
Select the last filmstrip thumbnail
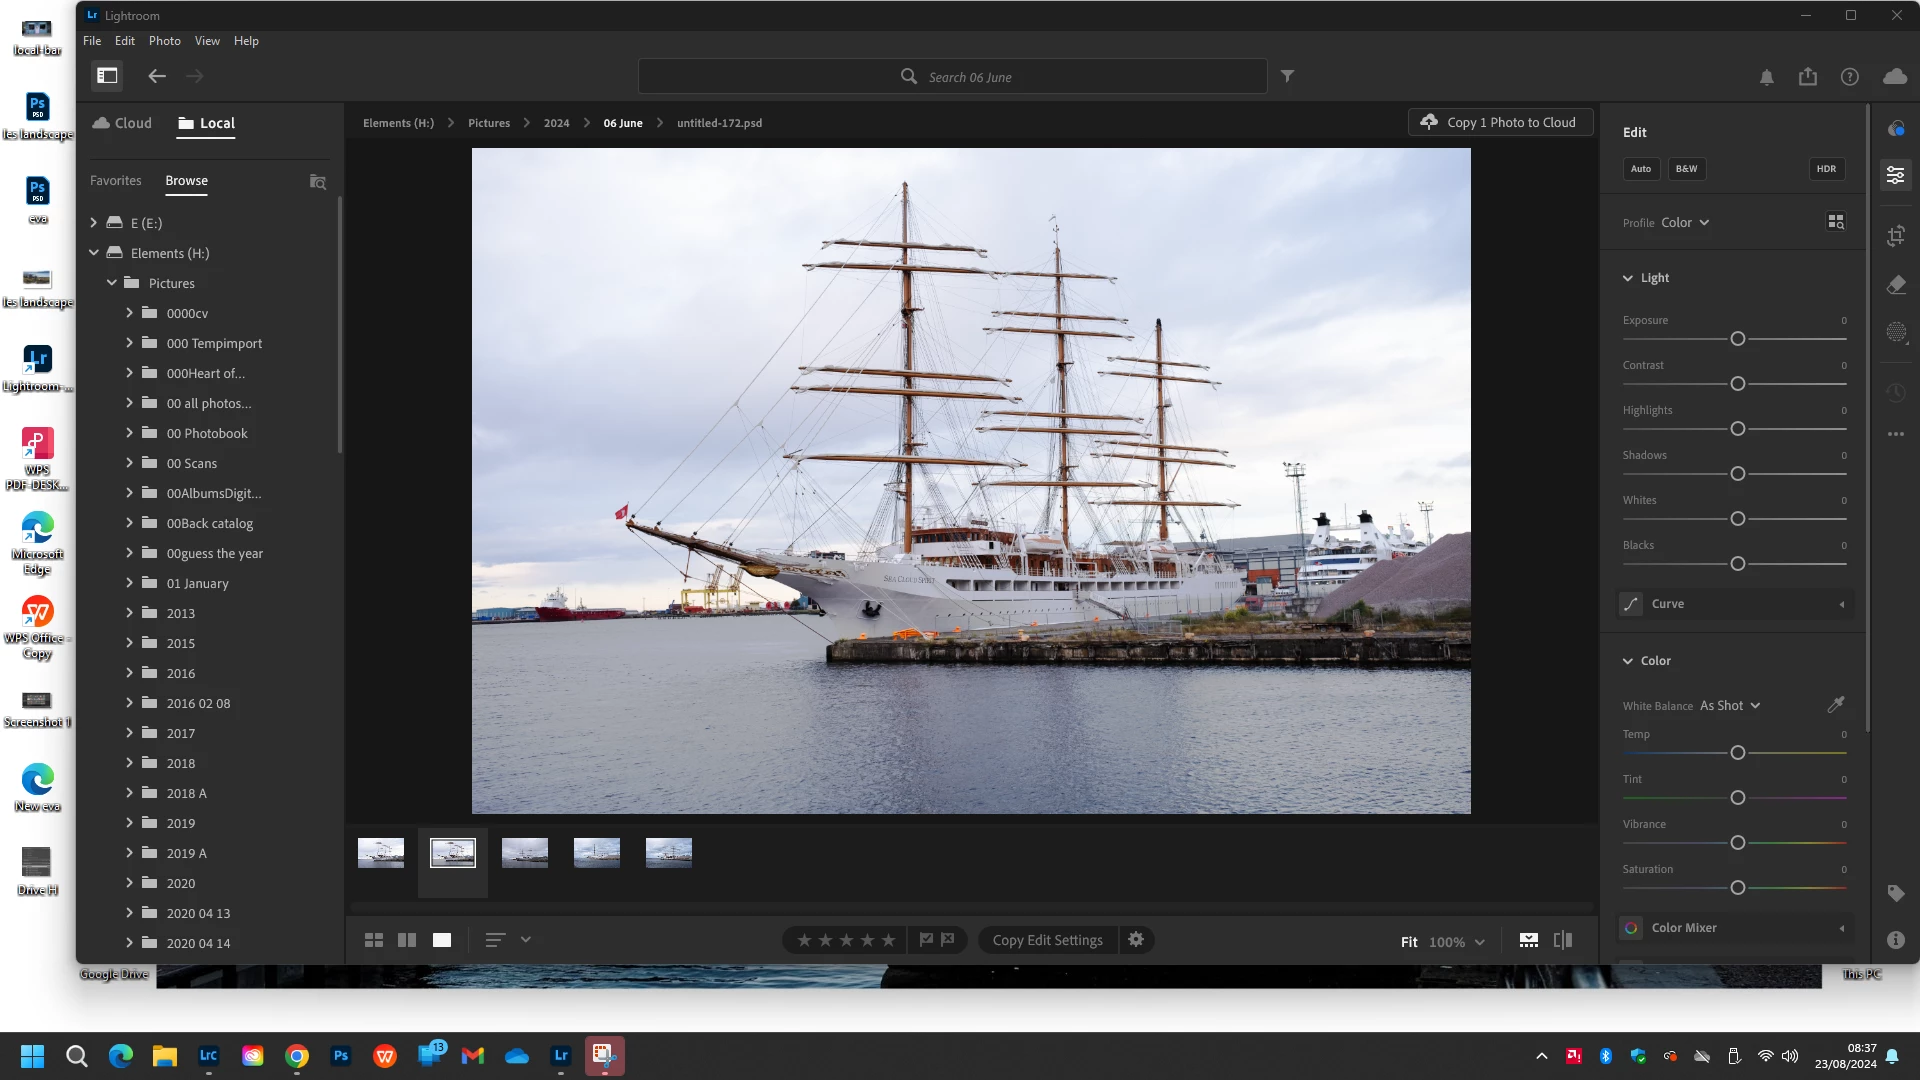click(669, 853)
